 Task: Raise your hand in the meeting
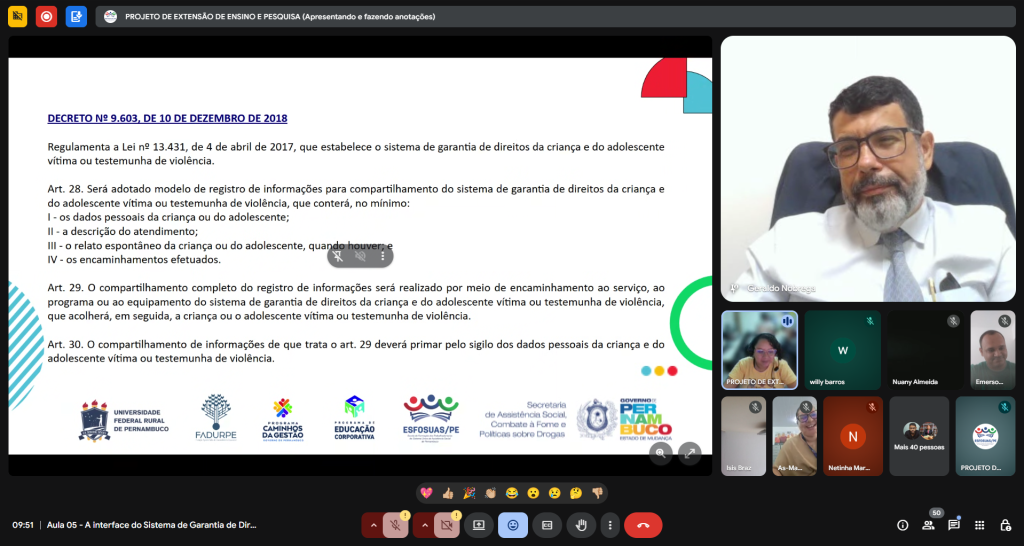[580, 525]
